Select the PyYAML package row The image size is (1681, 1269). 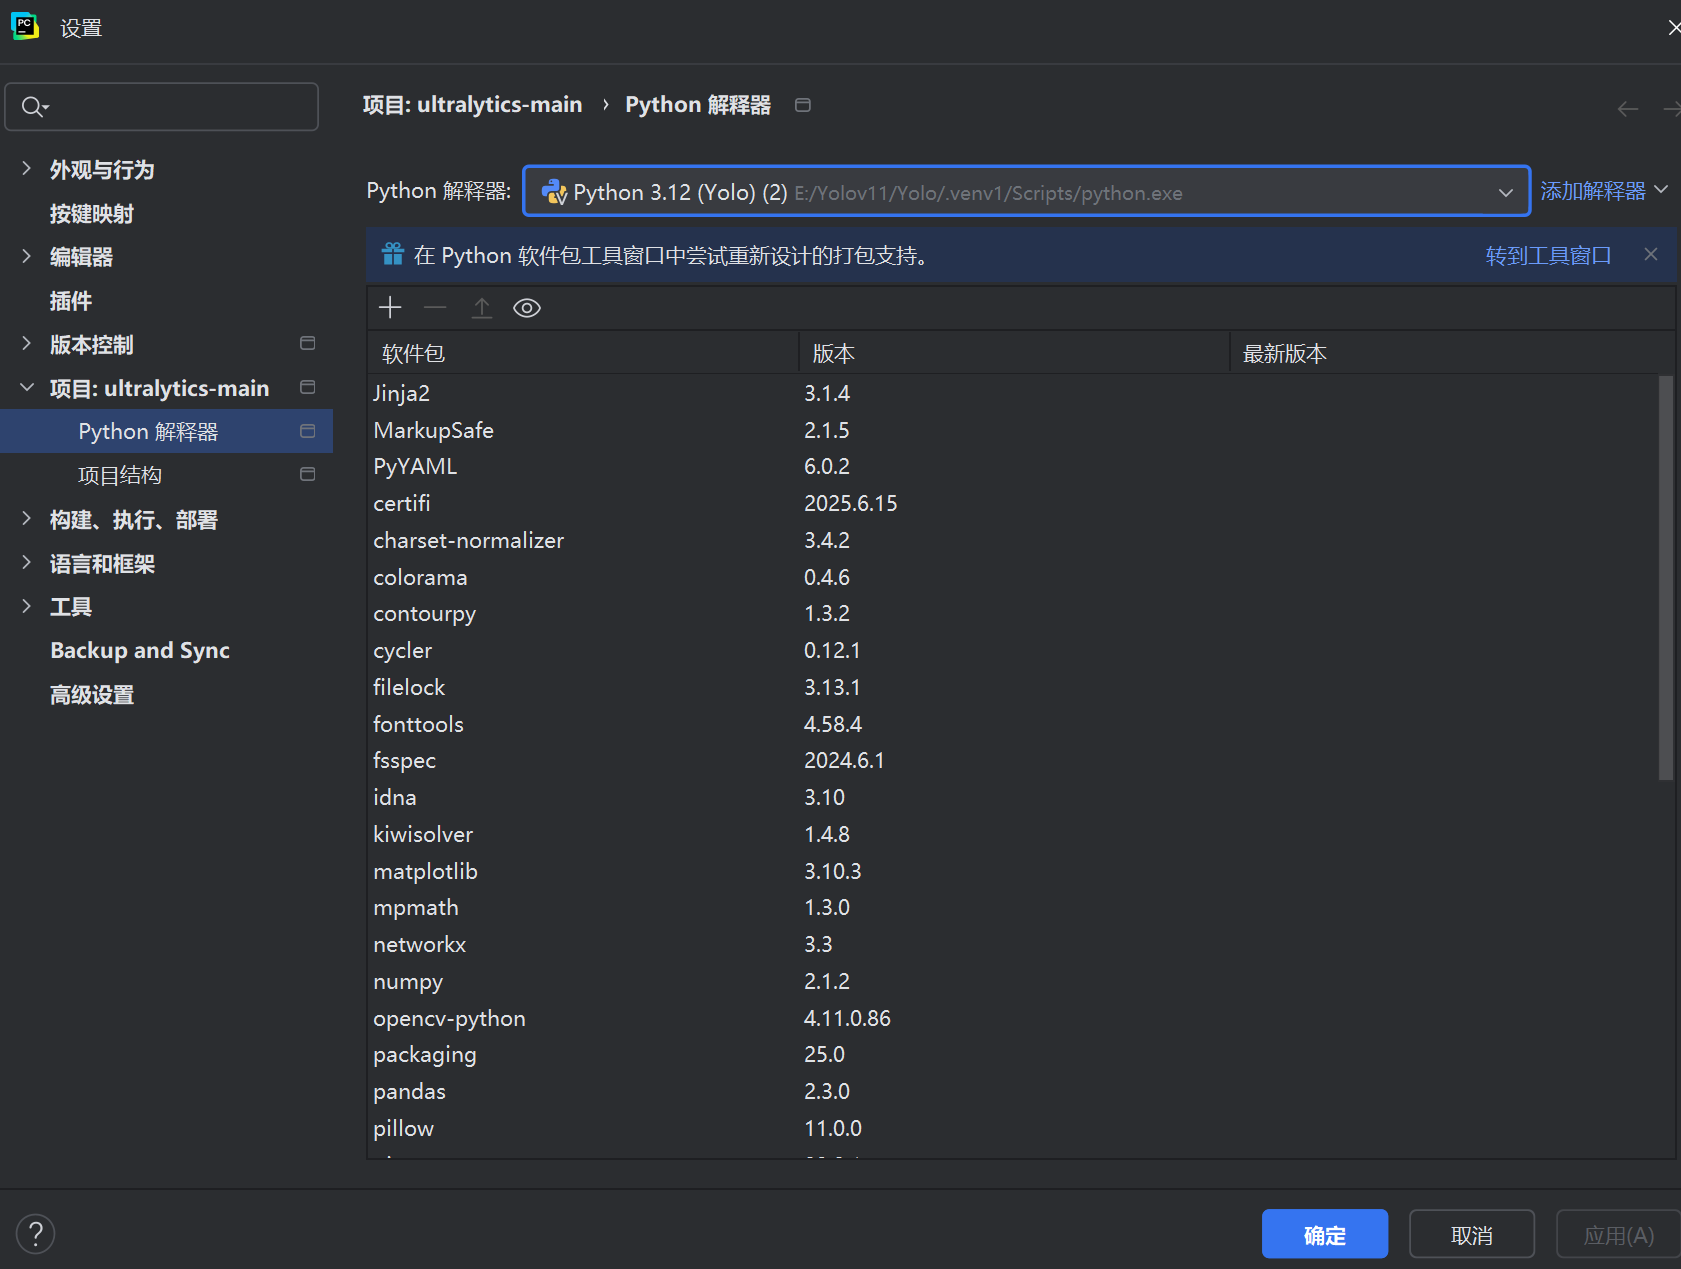tap(1013, 466)
